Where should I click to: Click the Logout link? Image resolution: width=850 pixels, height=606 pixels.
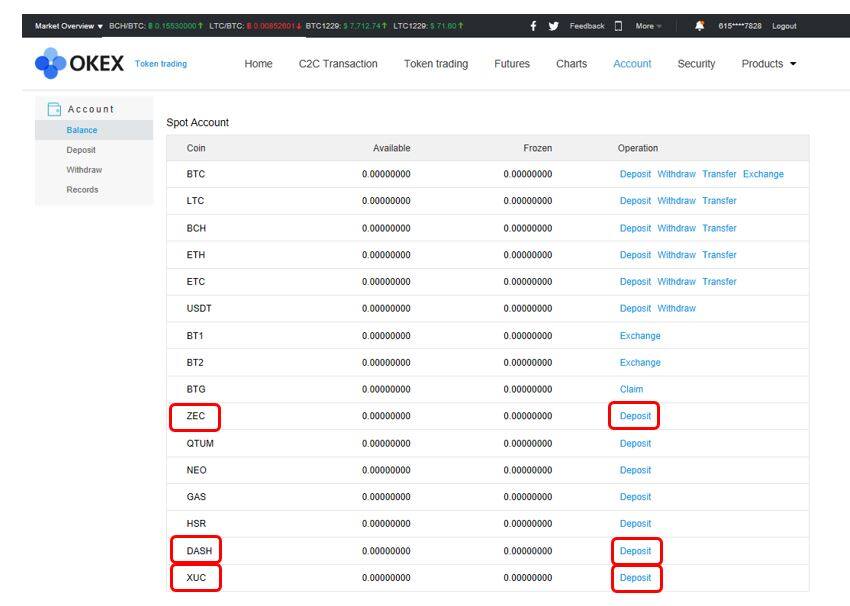(784, 26)
